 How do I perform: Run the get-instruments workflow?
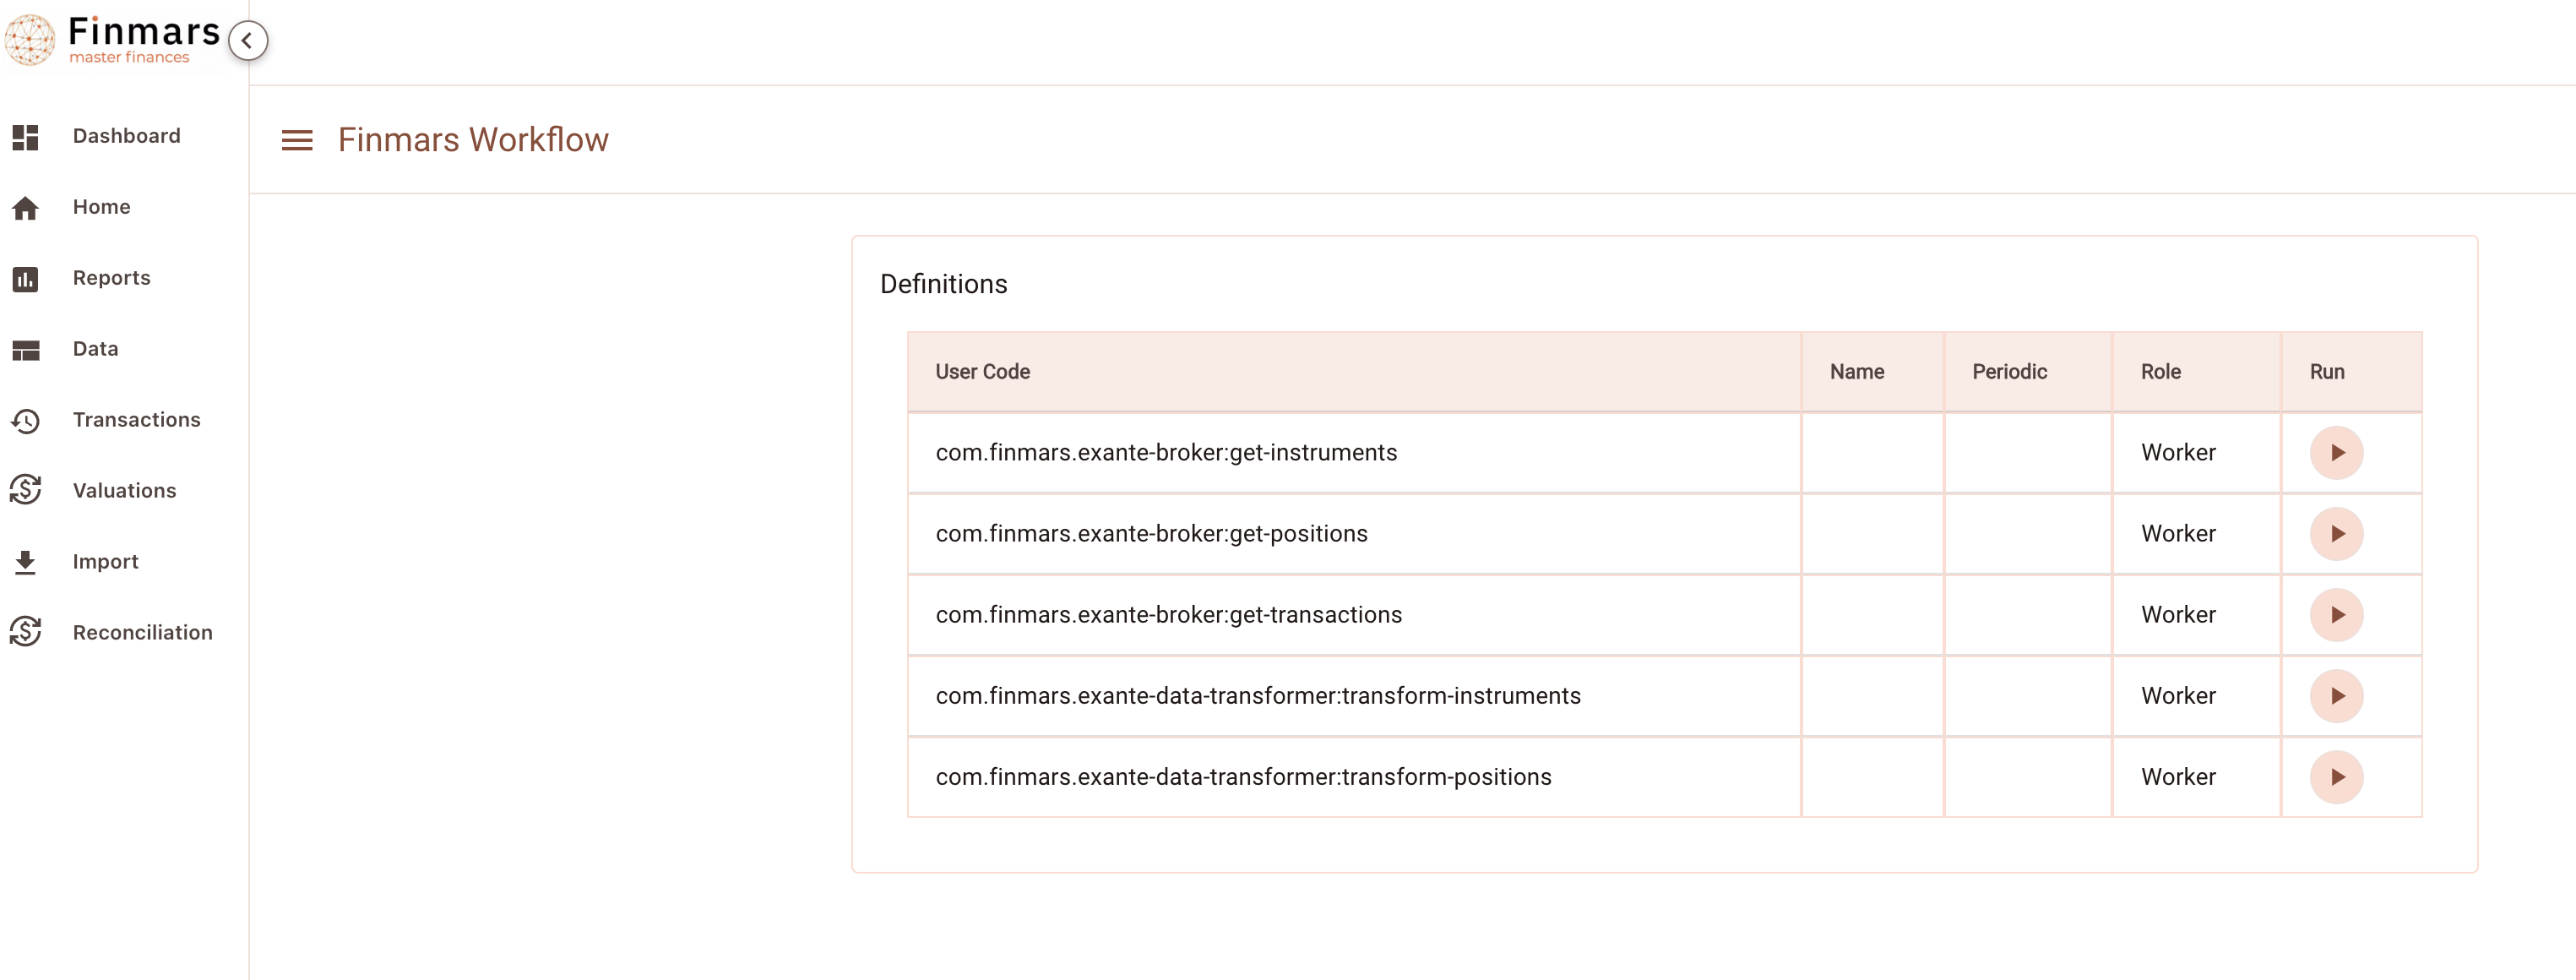coord(2336,453)
